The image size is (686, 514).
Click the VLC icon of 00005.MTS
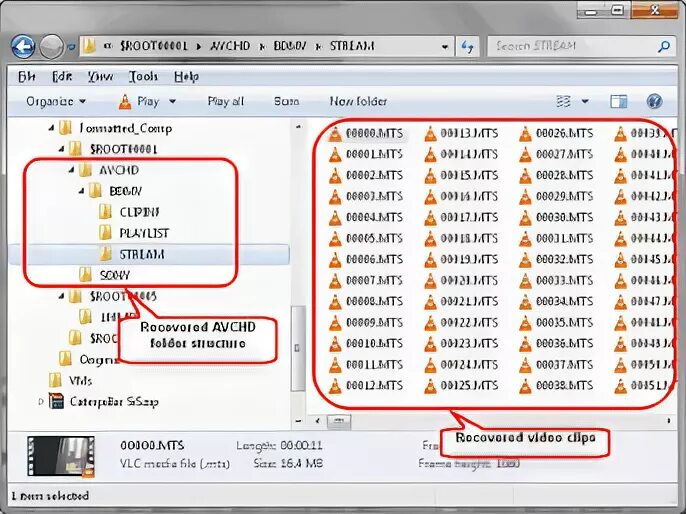click(335, 238)
